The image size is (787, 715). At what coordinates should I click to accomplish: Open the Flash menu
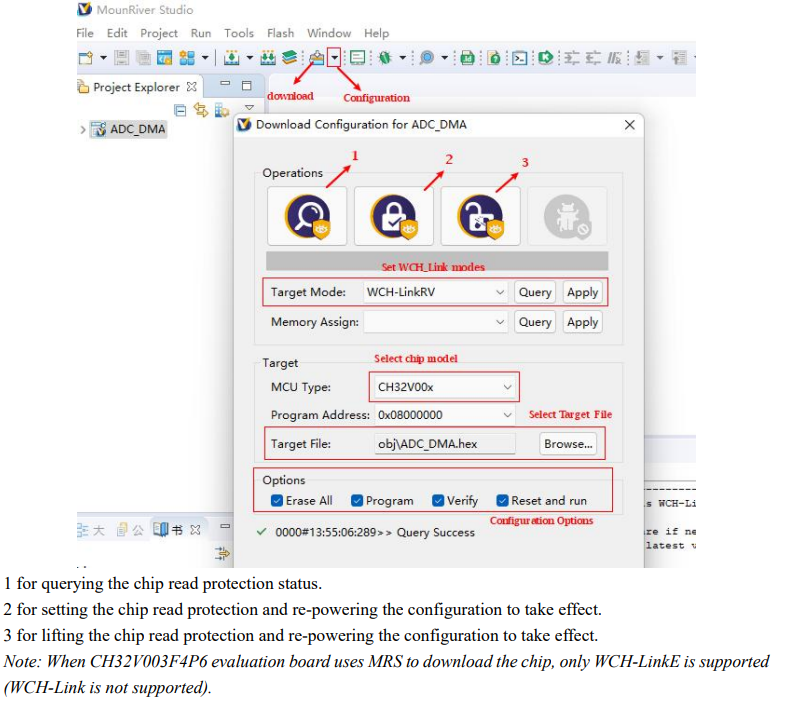coord(281,33)
